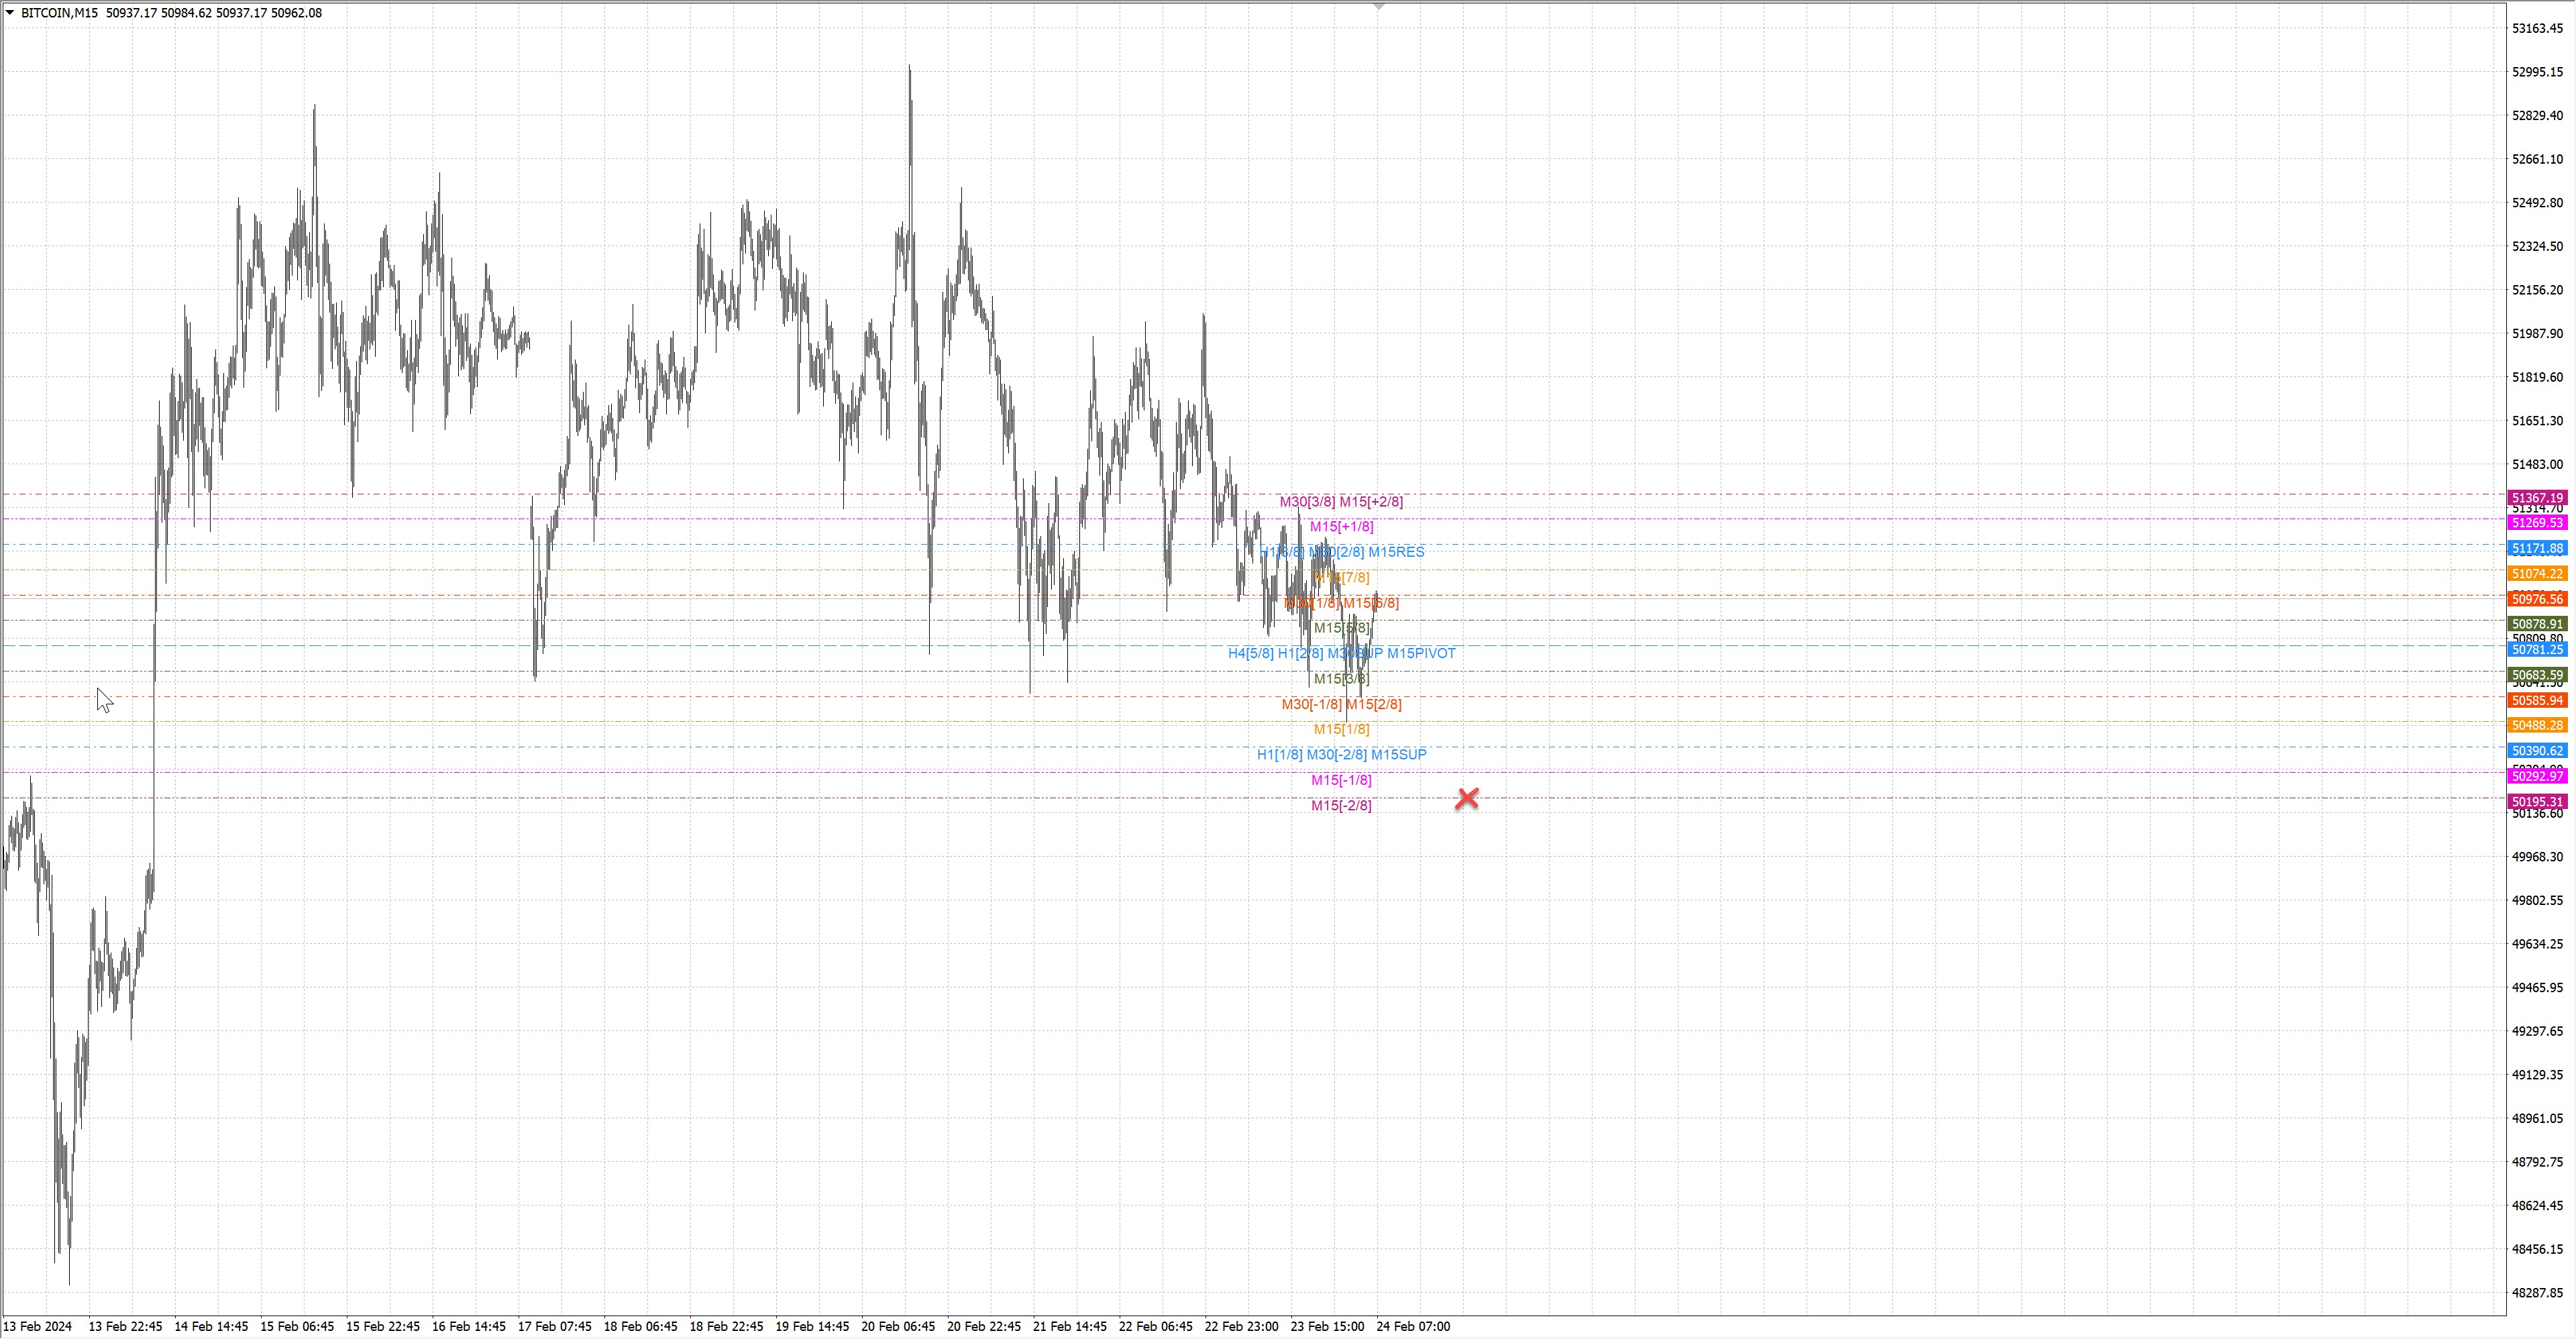Click the 50878.91 olive price tag
Screen dimensions: 2576x1339
[2537, 624]
